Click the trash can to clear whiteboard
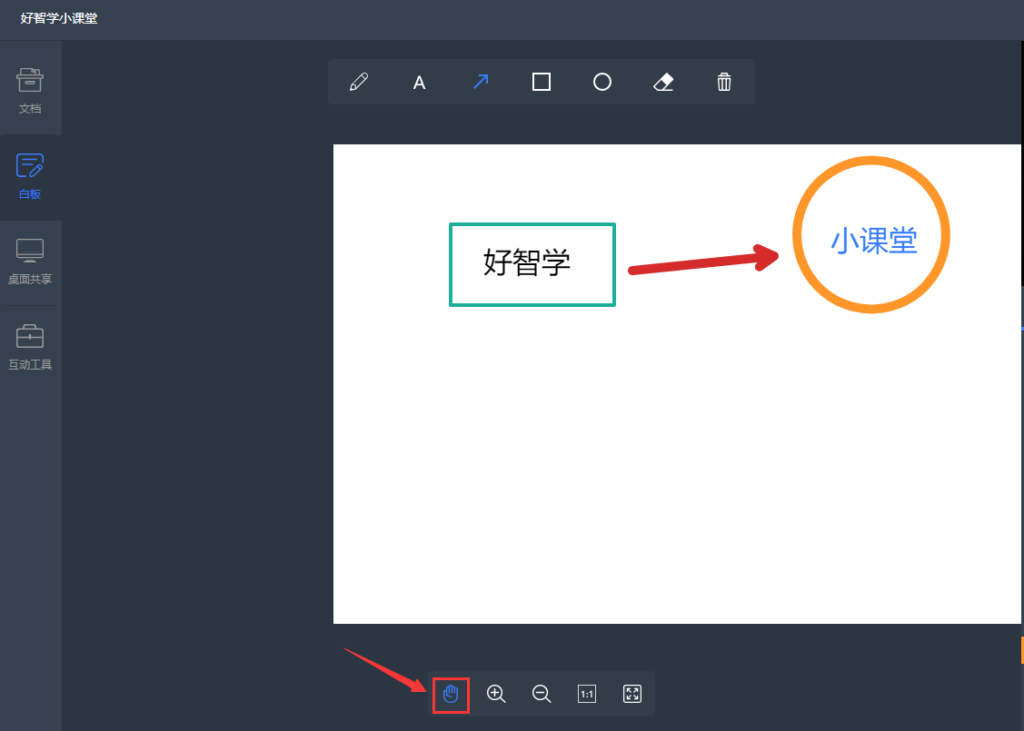The image size is (1024, 731). [724, 82]
